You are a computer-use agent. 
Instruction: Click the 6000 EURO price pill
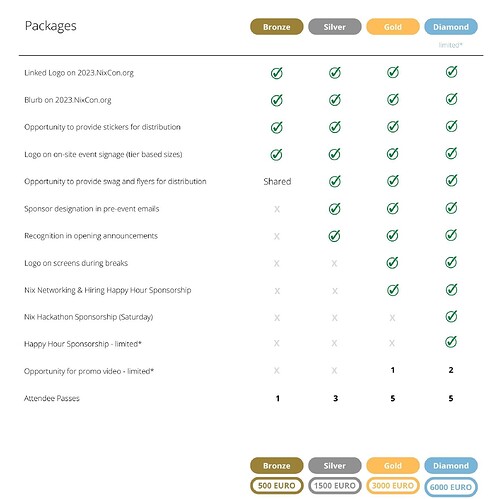tap(451, 487)
